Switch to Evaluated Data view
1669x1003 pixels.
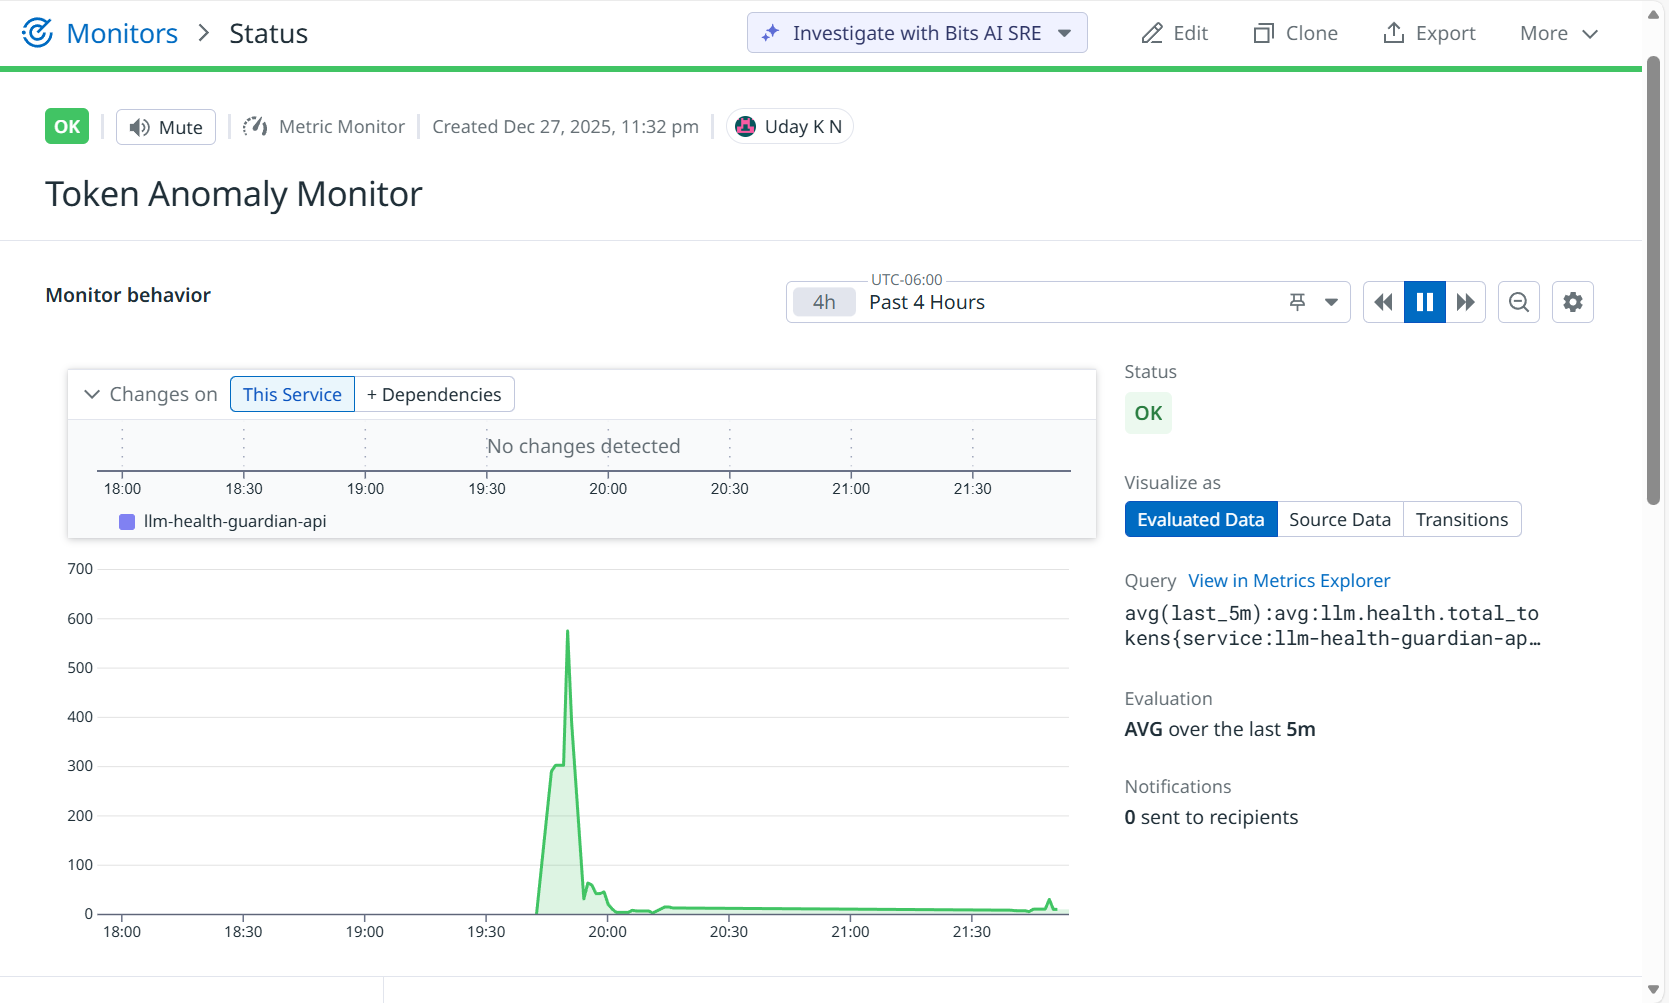[1201, 519]
